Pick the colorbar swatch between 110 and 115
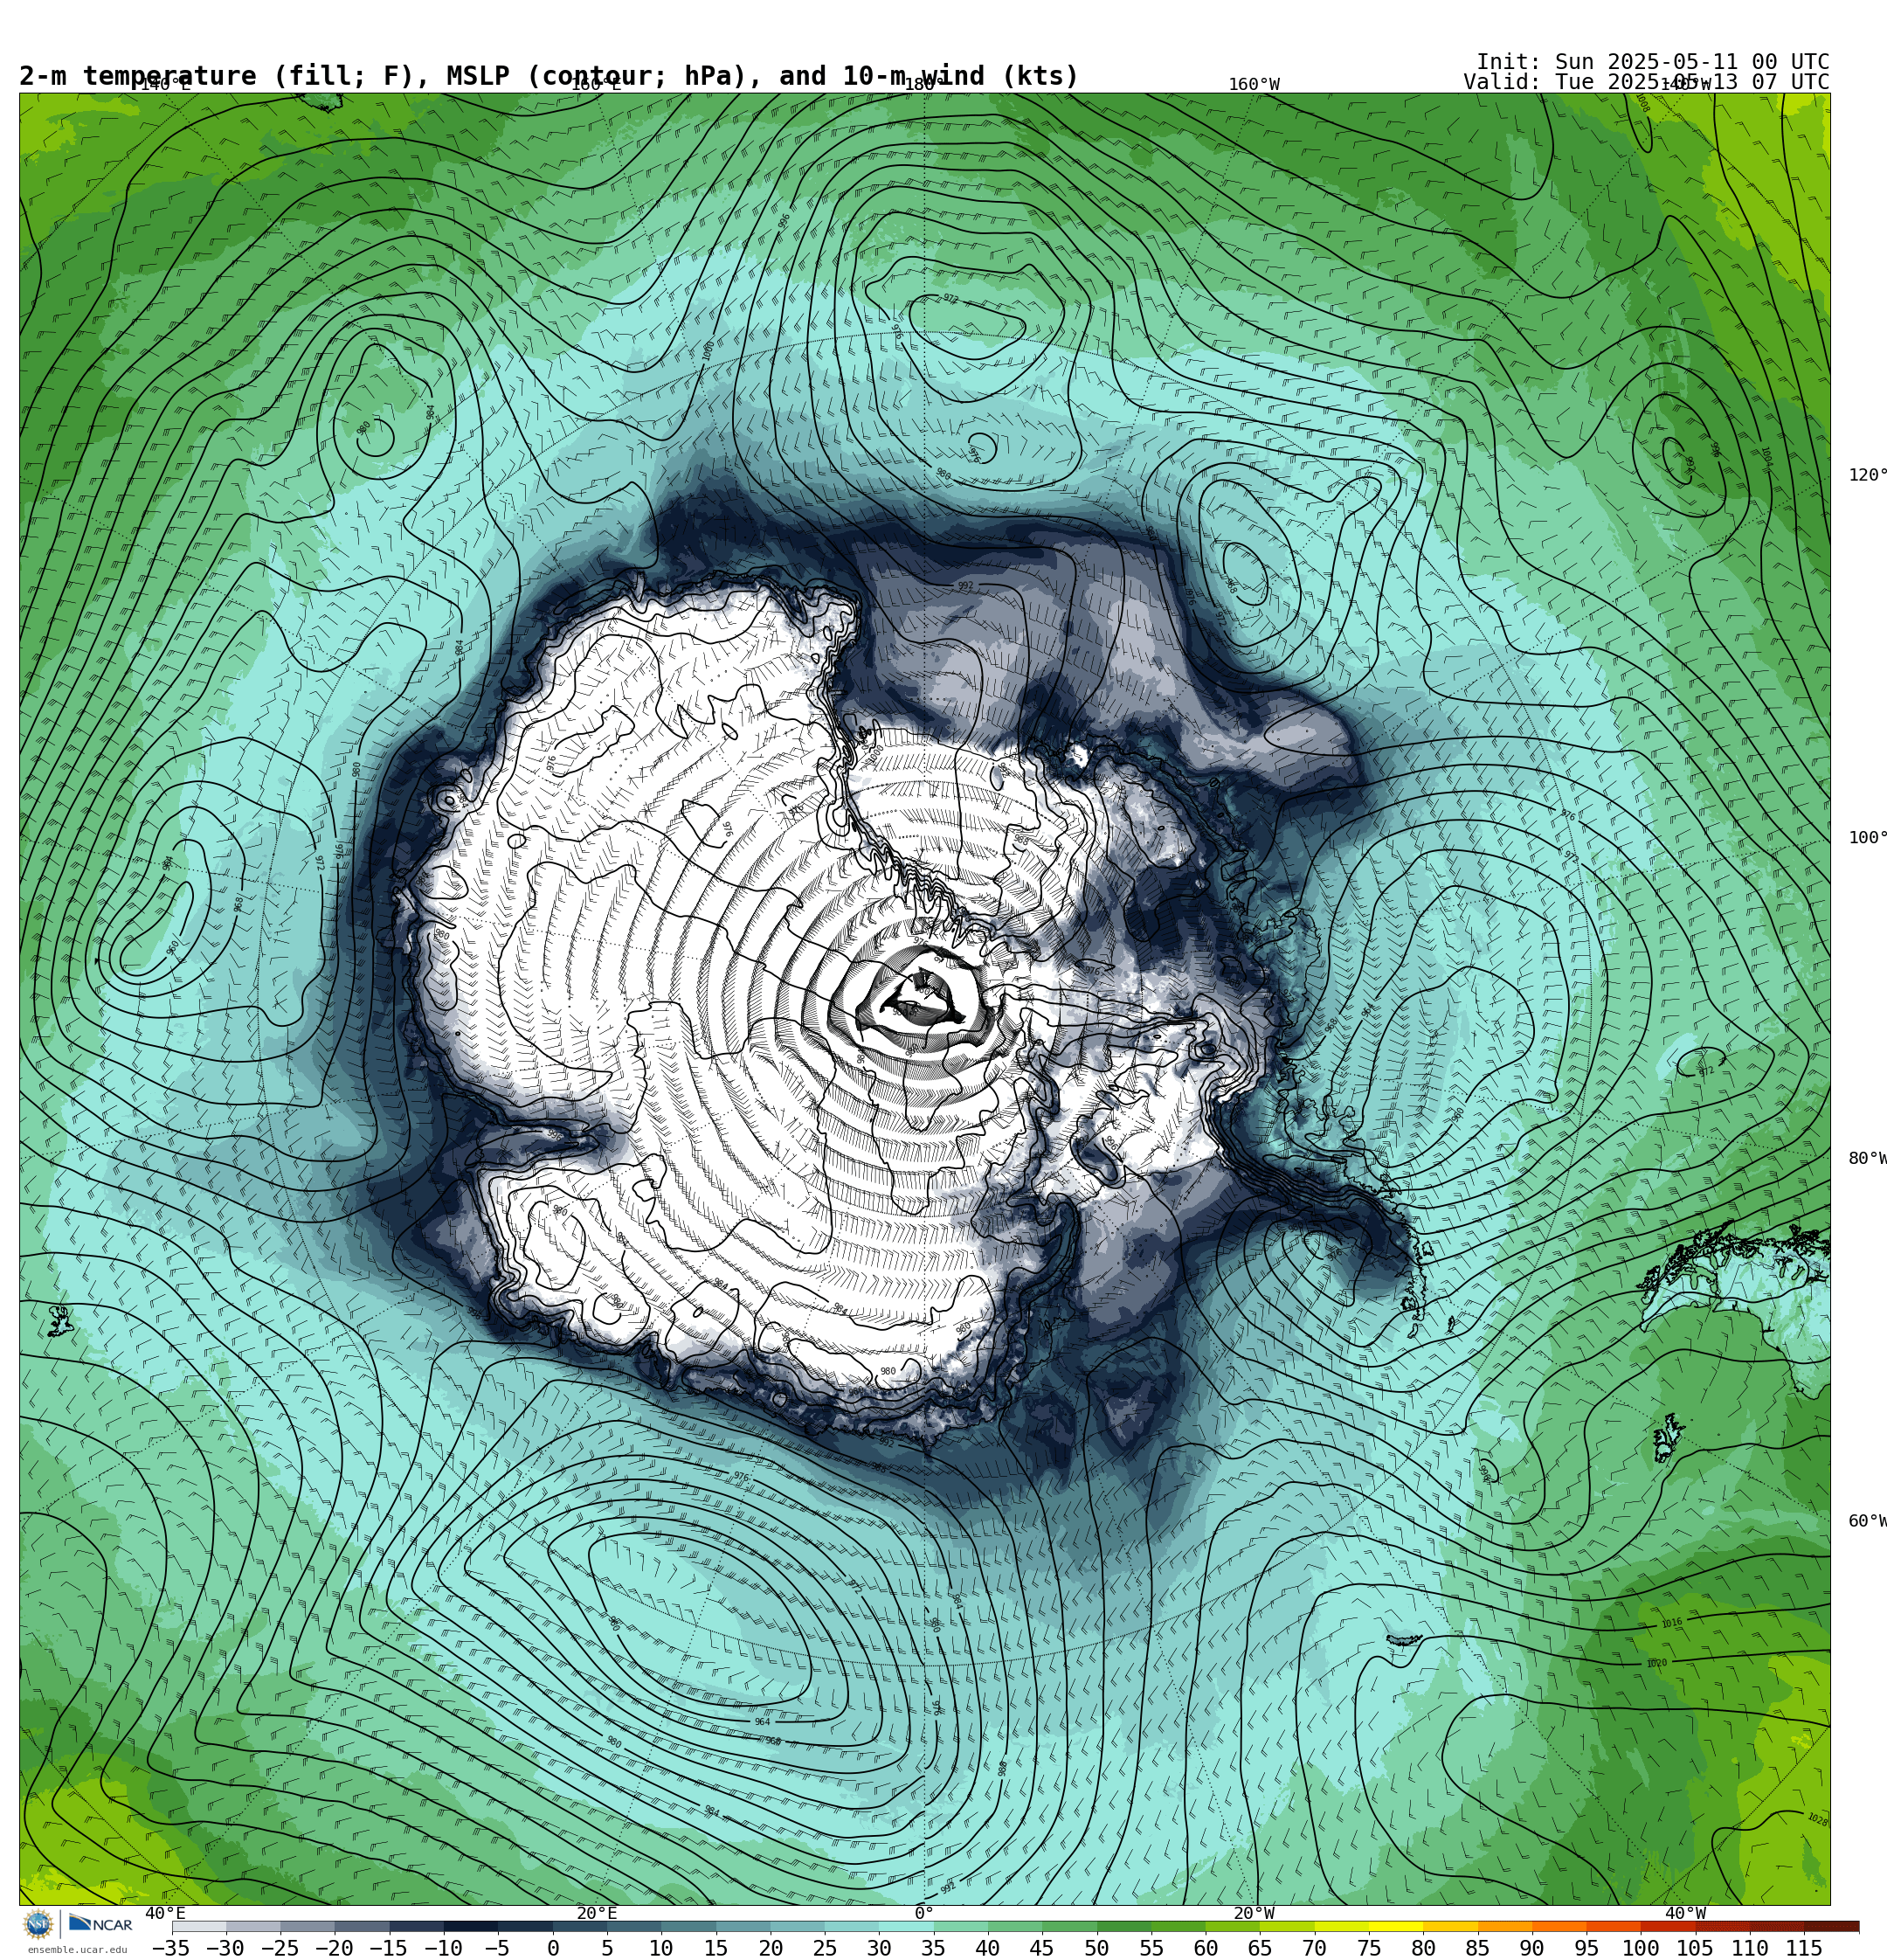Screen dimensions: 1887x1960 tap(1777, 1926)
